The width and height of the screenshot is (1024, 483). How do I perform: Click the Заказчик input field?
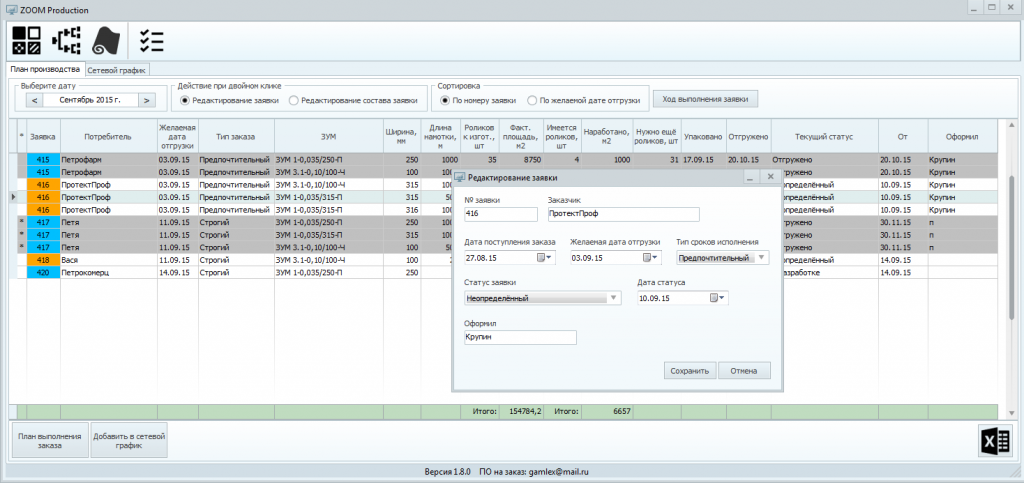point(623,213)
